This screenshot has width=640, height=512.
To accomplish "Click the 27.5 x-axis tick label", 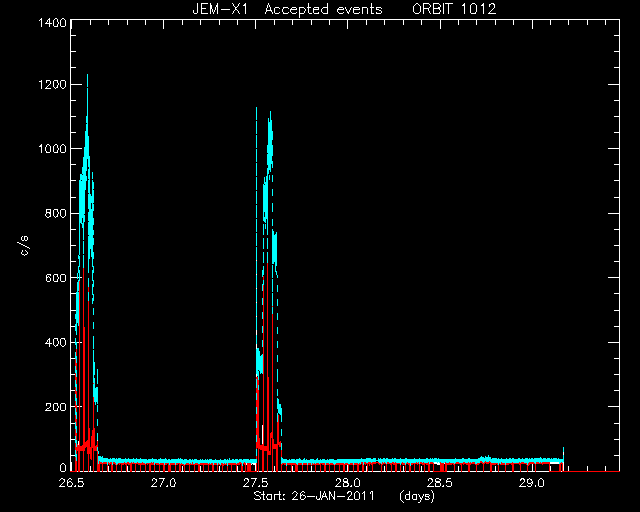I will 256,483.
